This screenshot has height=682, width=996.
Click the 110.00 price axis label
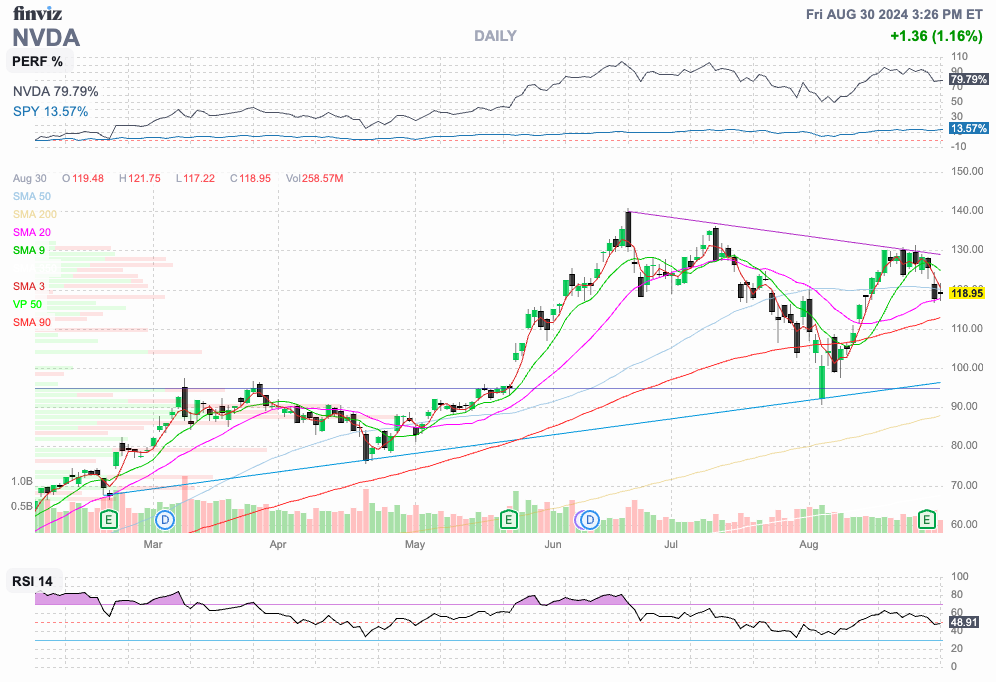pyautogui.click(x=967, y=329)
